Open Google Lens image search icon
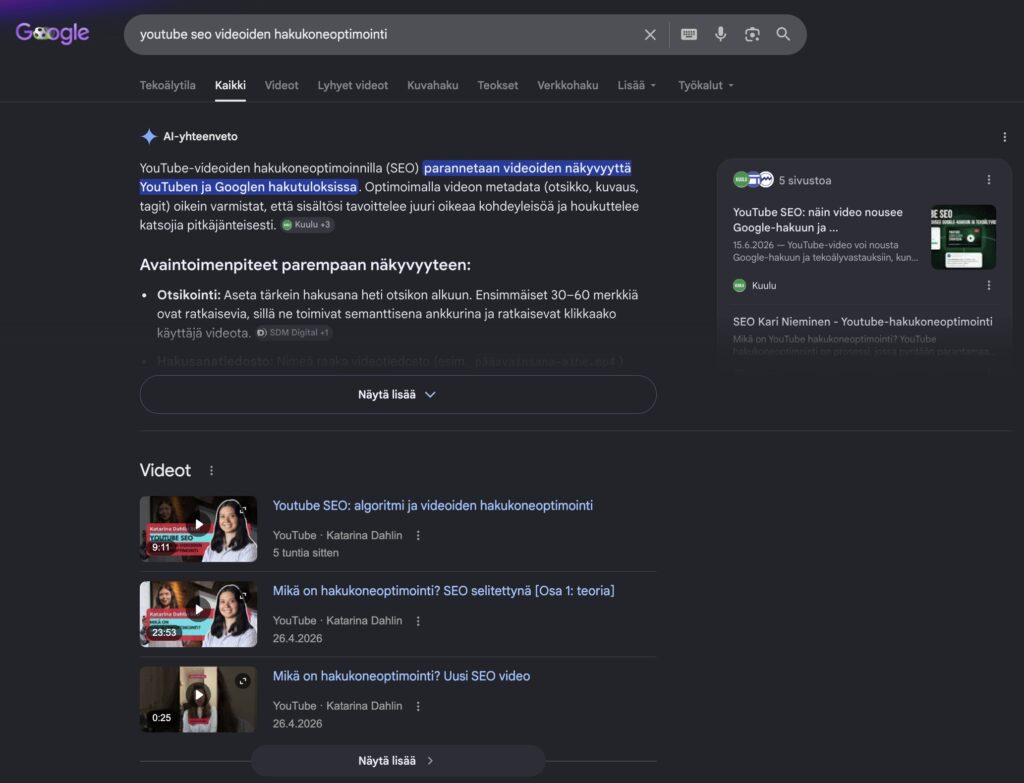The width and height of the screenshot is (1024, 783). click(x=752, y=35)
